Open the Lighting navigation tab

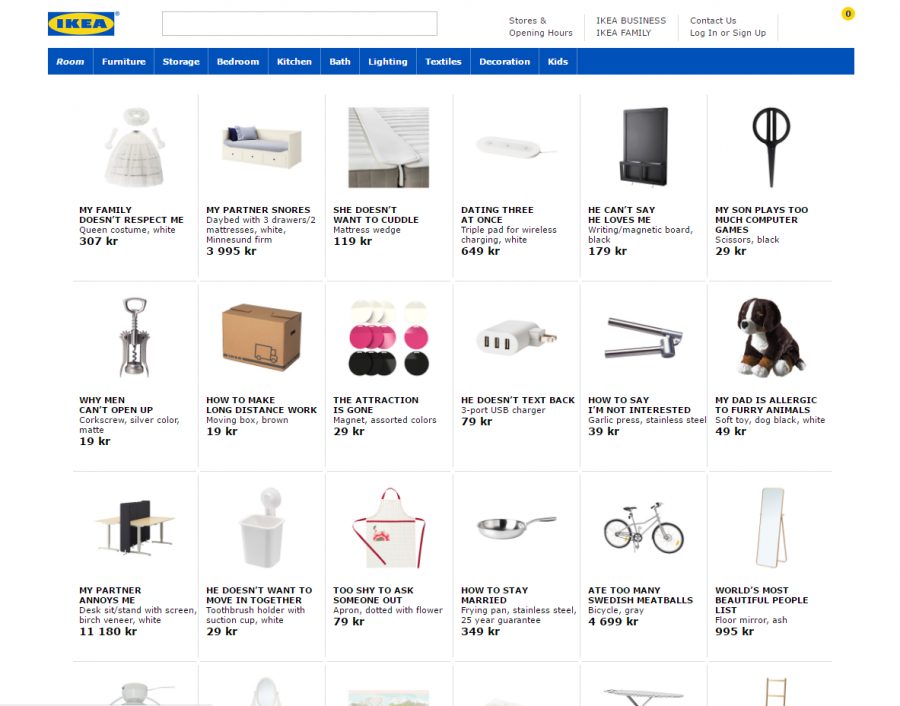[x=387, y=61]
